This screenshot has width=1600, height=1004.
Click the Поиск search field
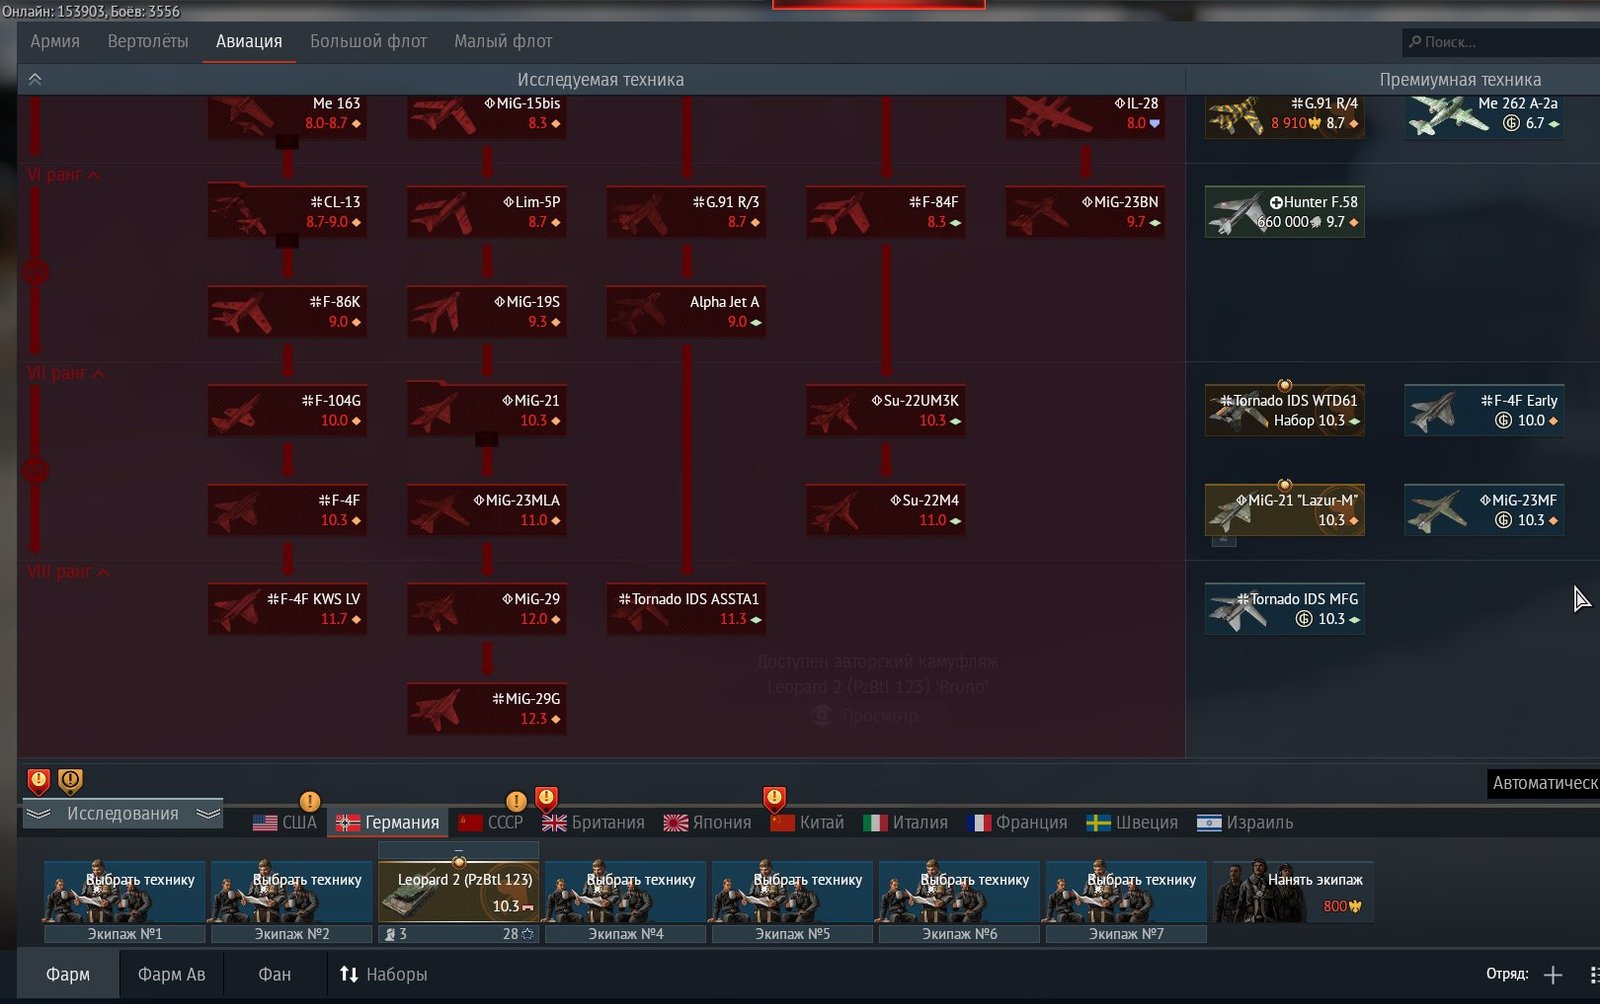click(x=1500, y=42)
